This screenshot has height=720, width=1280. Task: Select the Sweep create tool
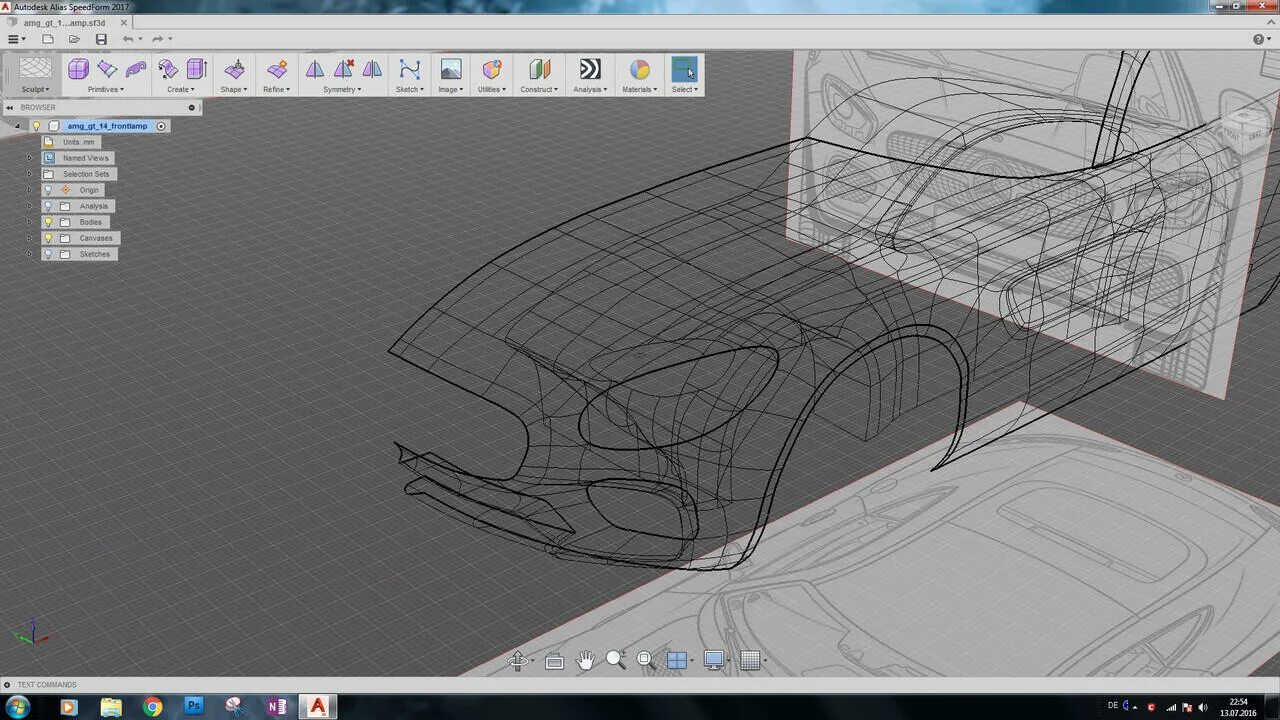tap(168, 69)
